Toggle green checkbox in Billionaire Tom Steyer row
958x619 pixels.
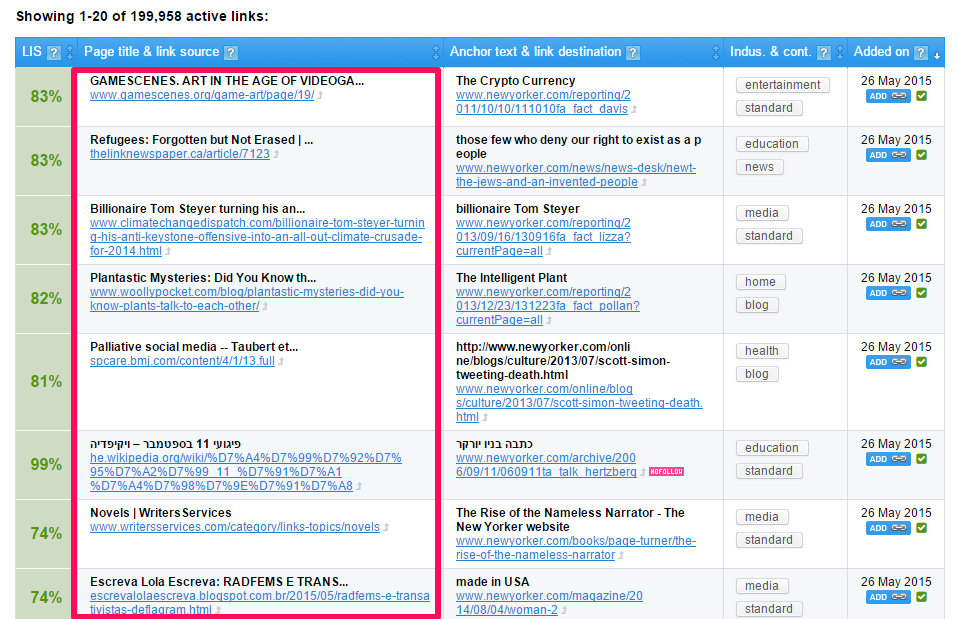click(x=921, y=224)
